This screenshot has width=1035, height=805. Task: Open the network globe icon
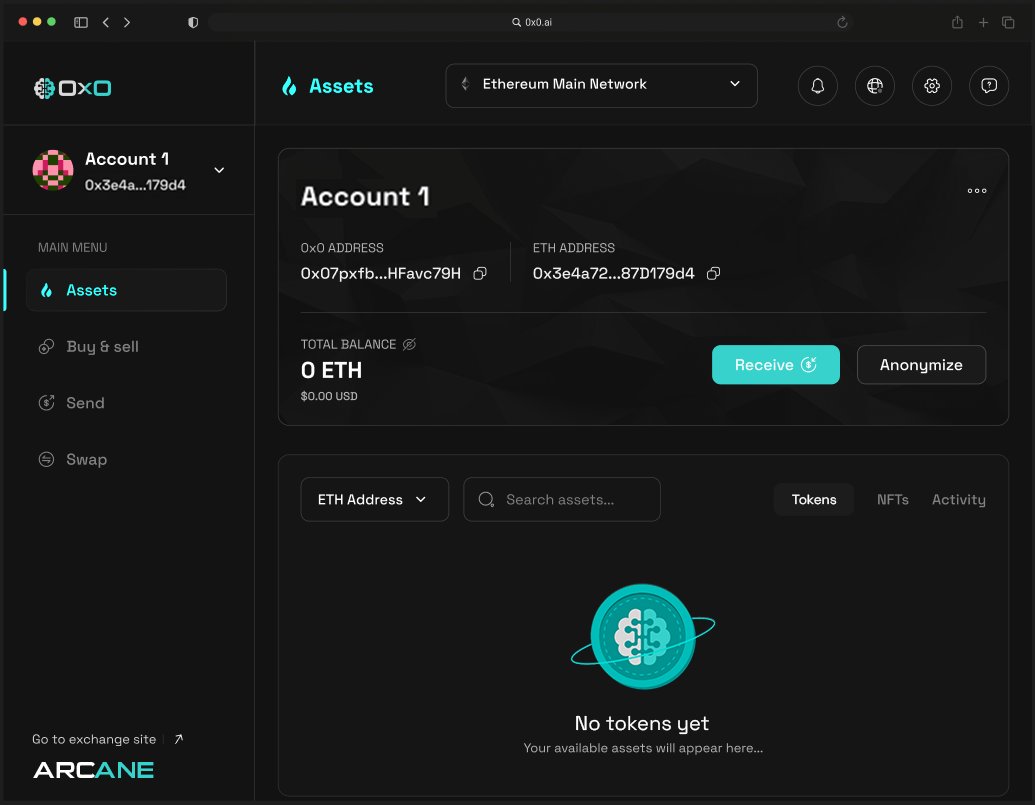(874, 86)
